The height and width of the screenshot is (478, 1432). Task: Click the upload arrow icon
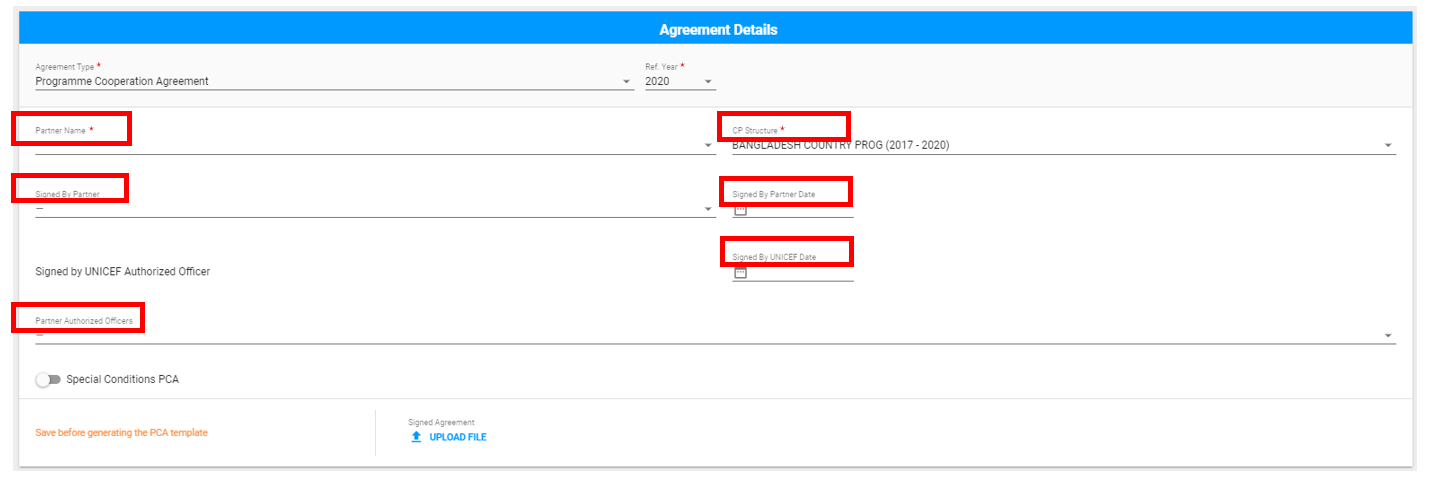coord(416,437)
